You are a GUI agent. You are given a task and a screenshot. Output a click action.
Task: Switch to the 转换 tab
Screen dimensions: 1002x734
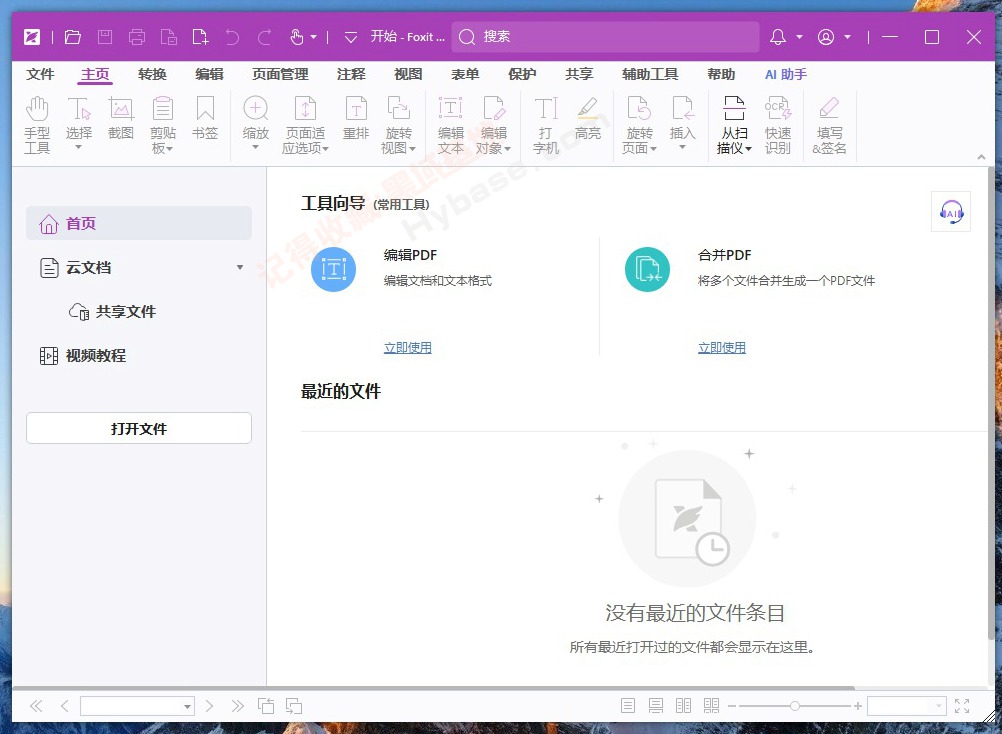152,74
